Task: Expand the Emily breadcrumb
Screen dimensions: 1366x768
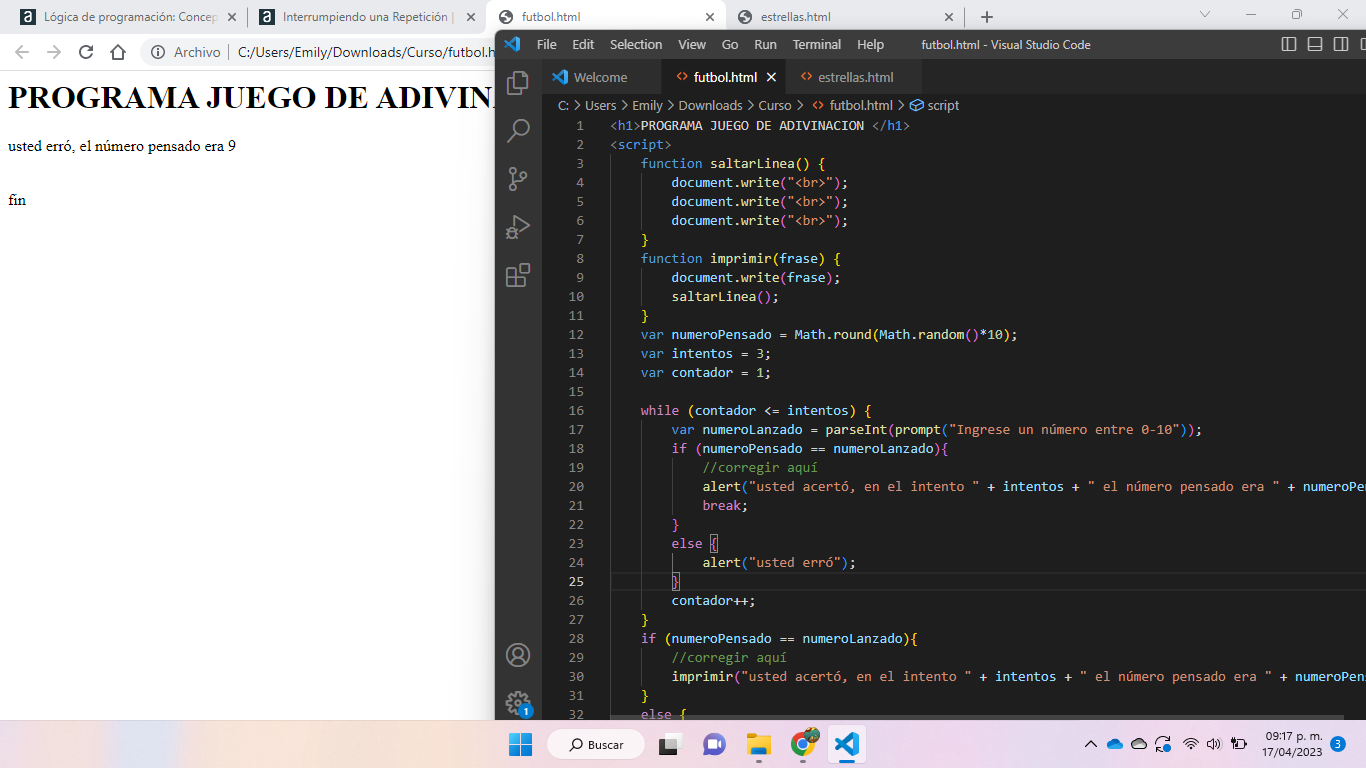Action: pyautogui.click(x=647, y=105)
